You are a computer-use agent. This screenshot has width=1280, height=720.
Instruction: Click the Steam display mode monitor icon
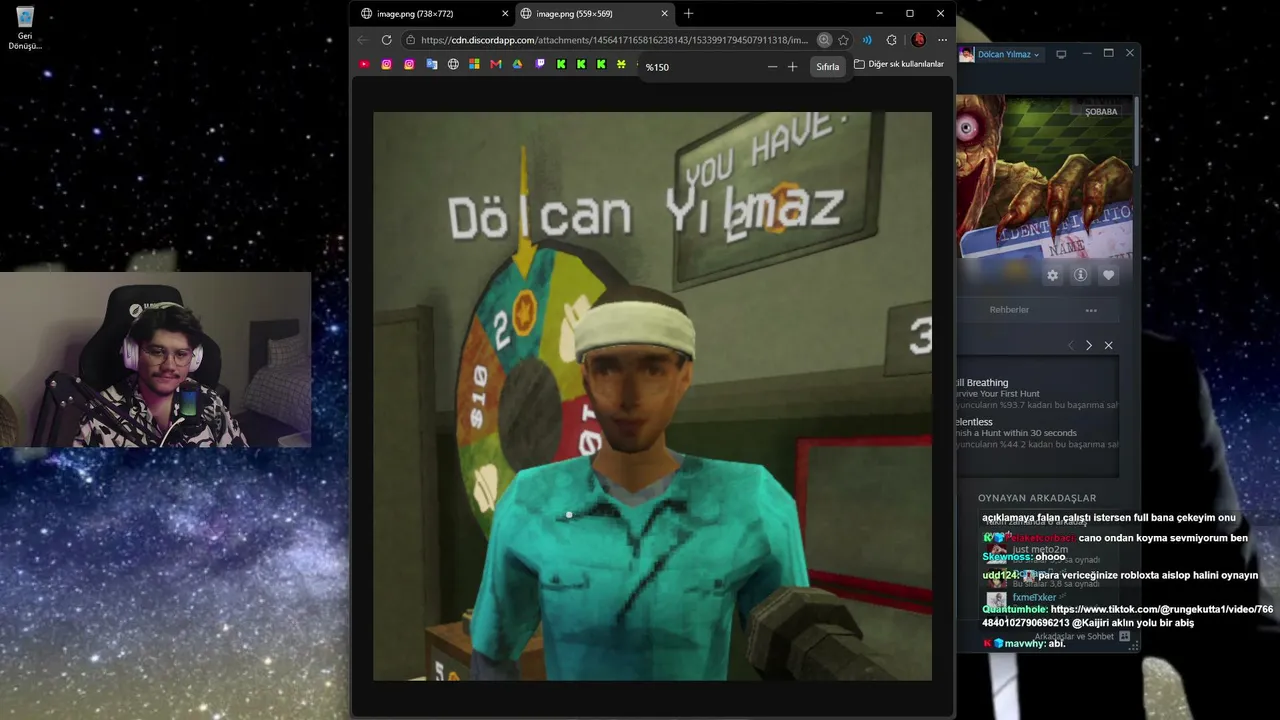[1061, 54]
